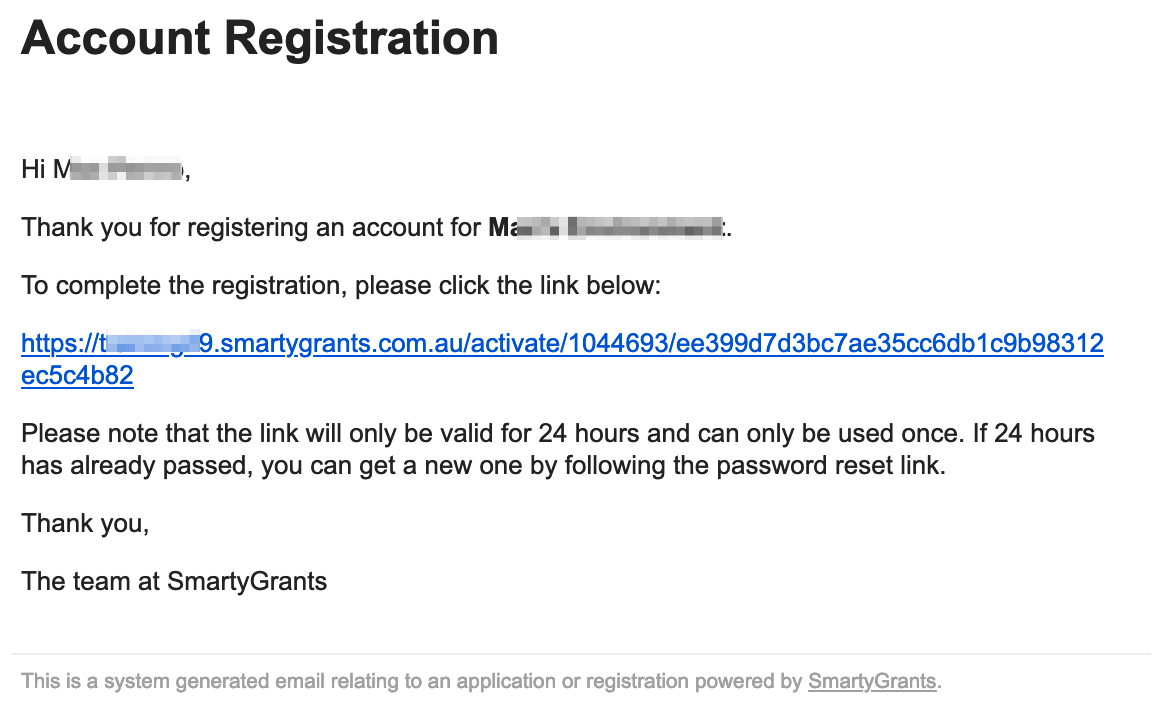Click the wrapped link ending 'ec5c4b82'

[77, 377]
